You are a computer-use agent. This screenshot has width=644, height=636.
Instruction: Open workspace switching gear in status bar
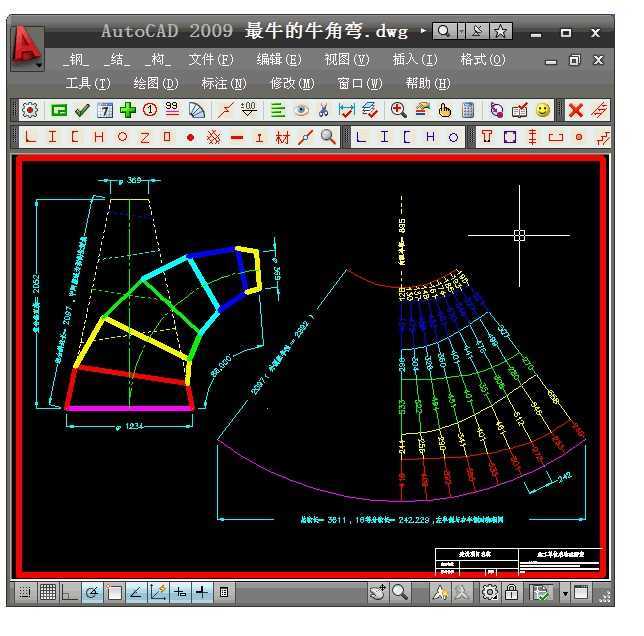(x=489, y=592)
